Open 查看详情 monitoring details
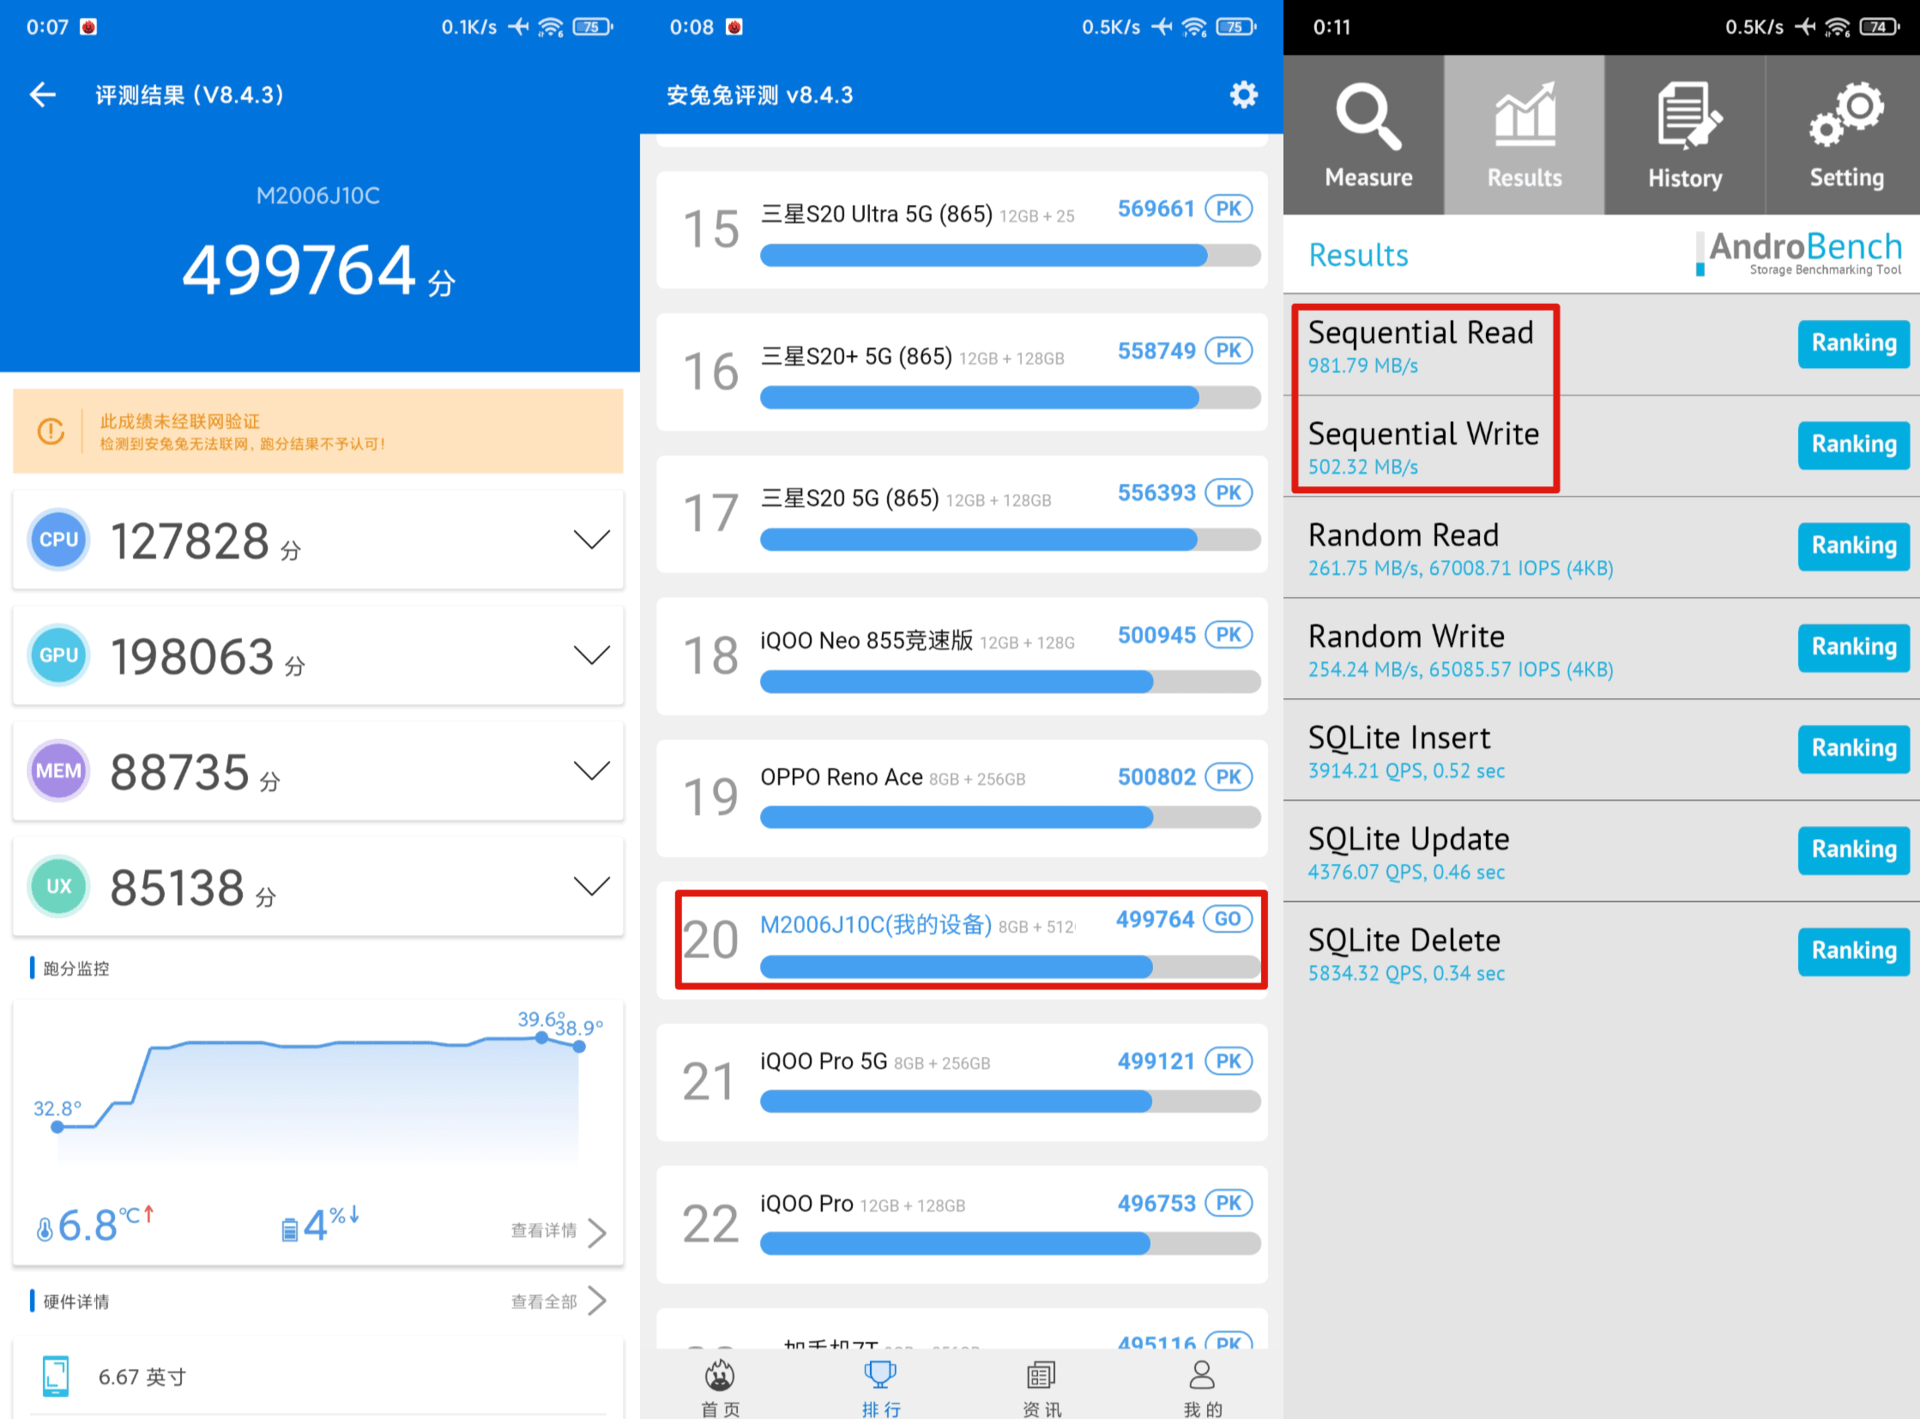The width and height of the screenshot is (1920, 1419). 558,1231
